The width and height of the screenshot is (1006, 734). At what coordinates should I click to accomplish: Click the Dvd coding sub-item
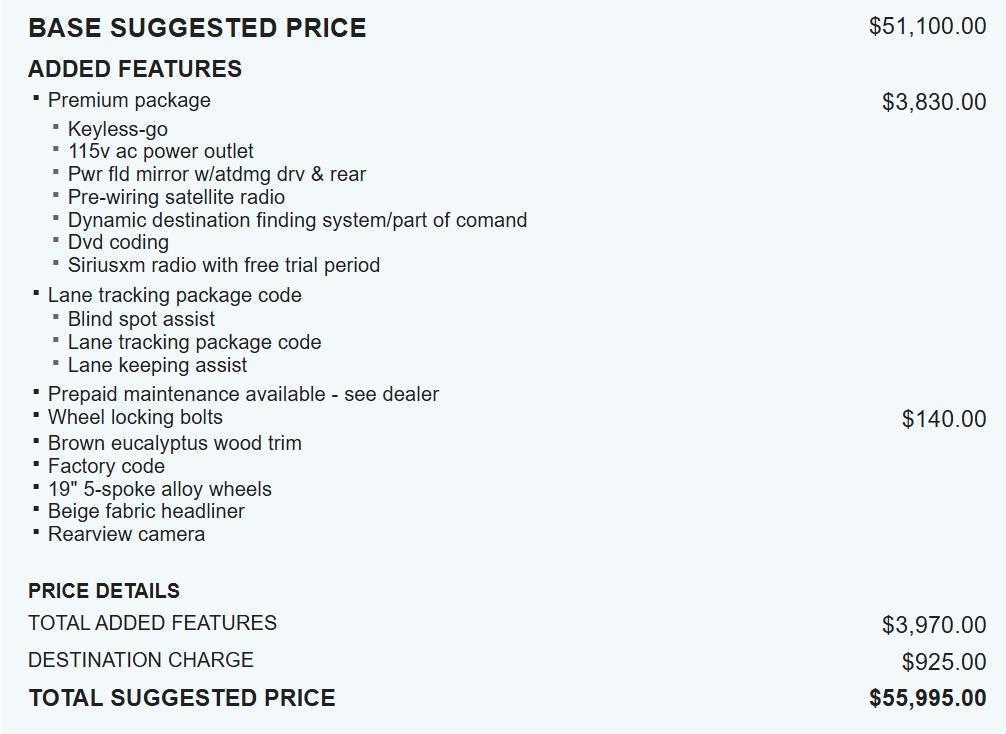tap(118, 242)
